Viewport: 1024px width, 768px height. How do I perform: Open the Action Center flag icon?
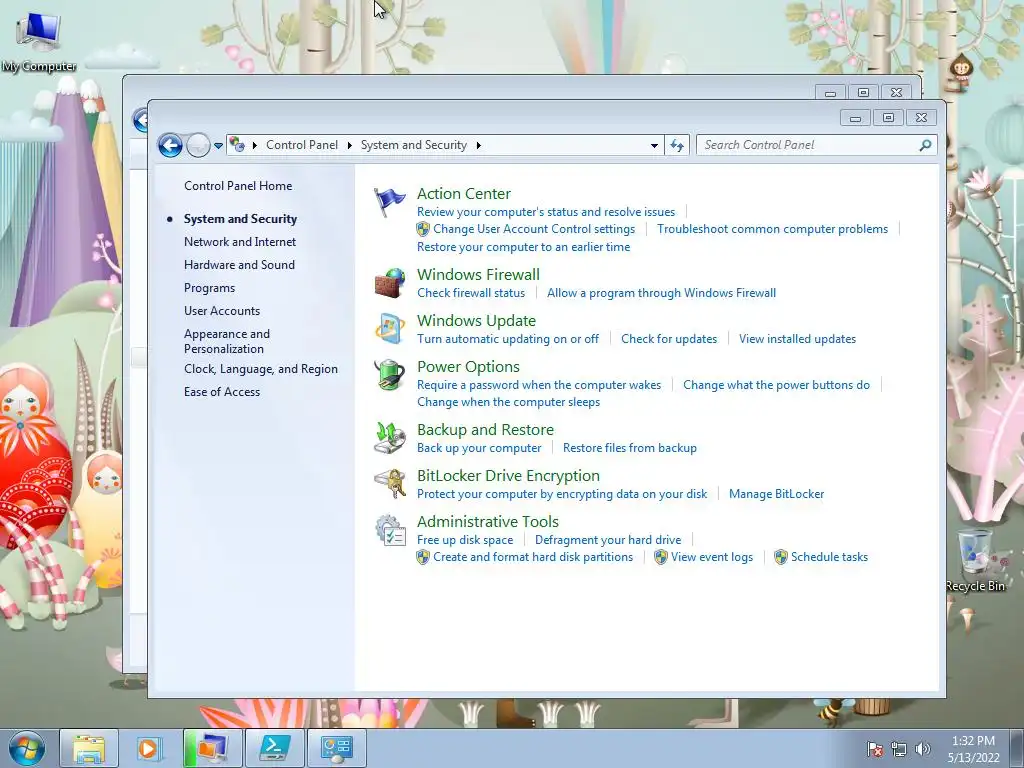(389, 202)
